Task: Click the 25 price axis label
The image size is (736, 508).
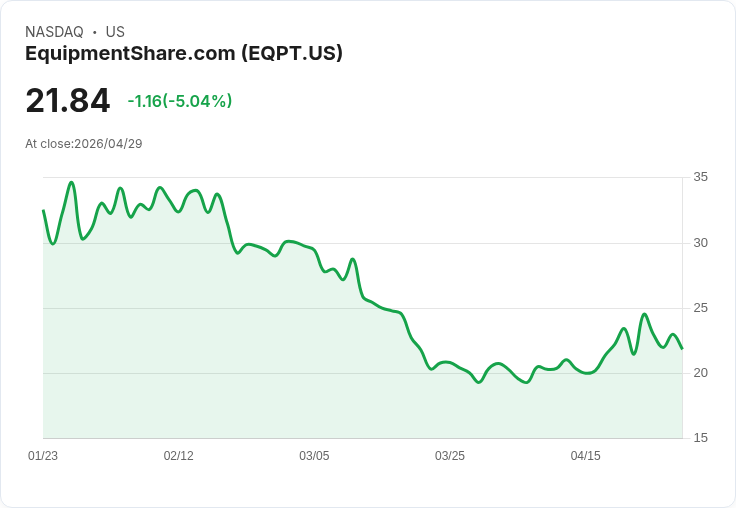Action: click(x=700, y=308)
